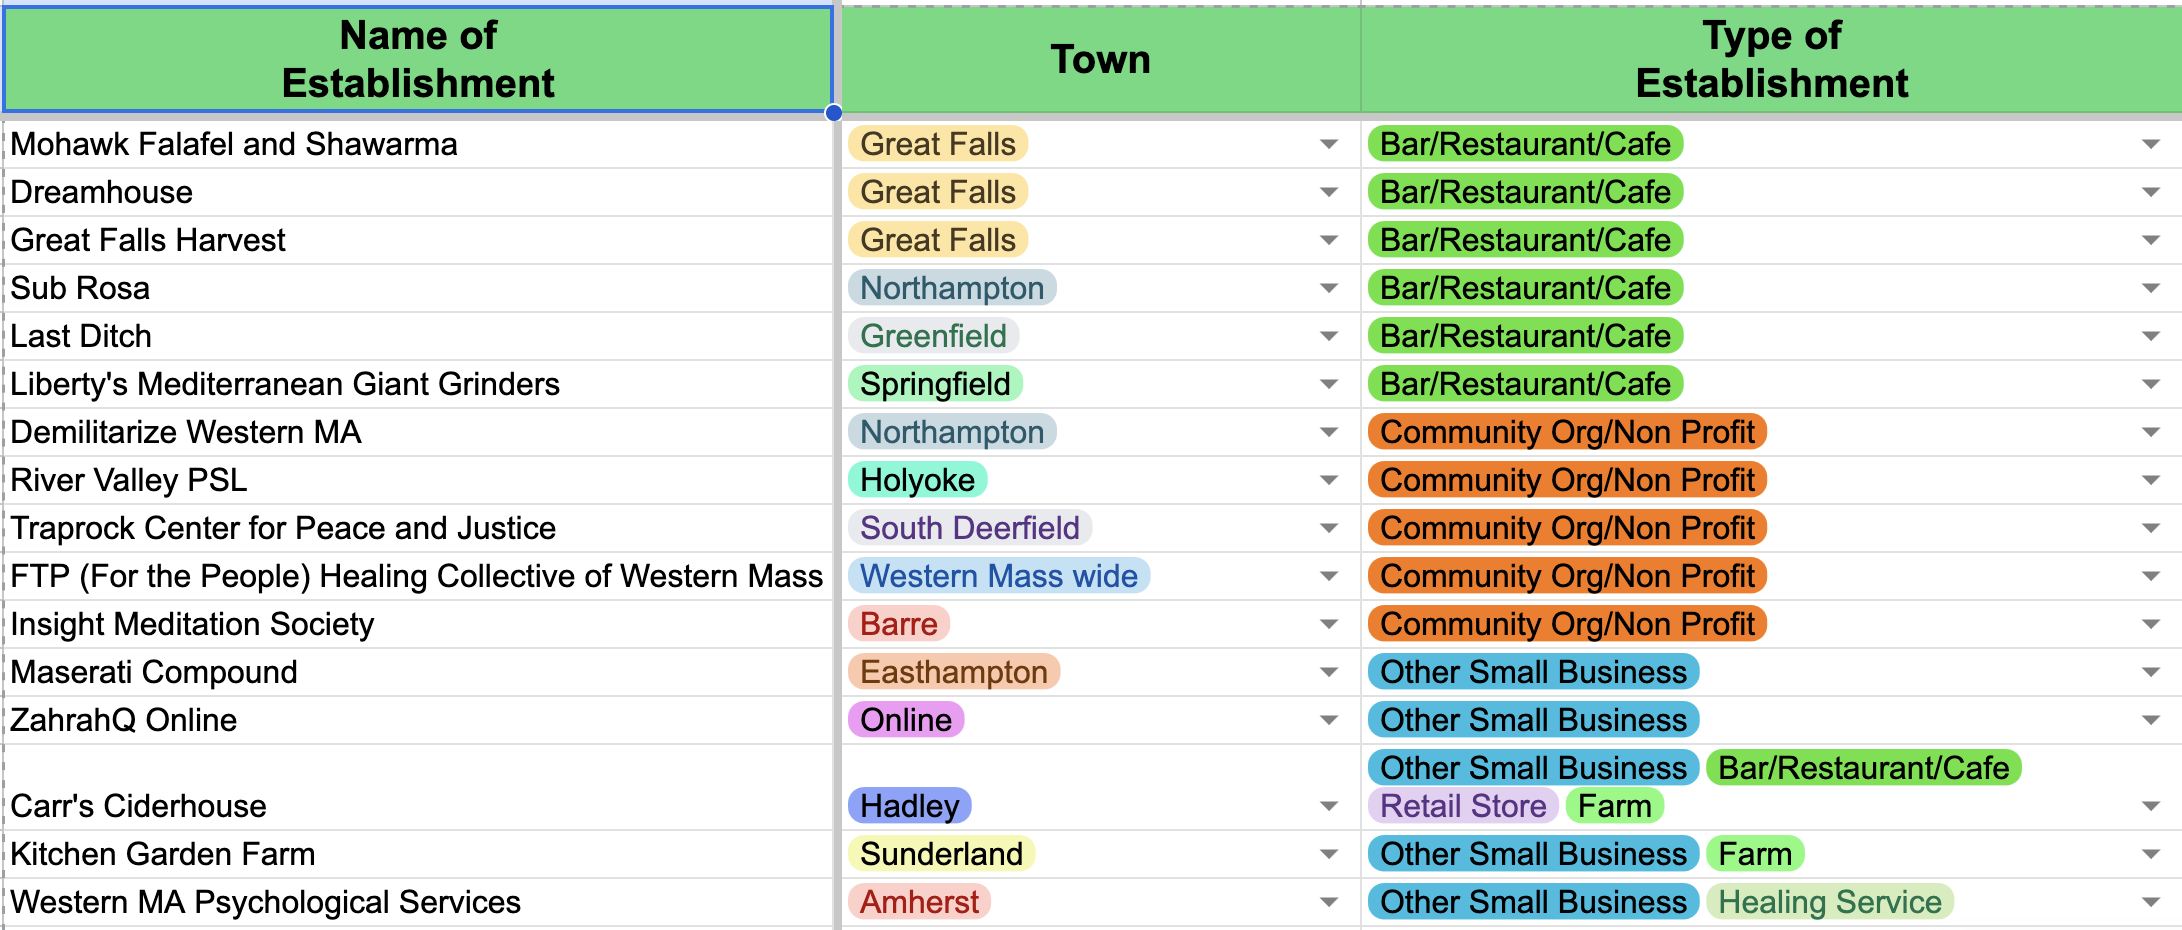Expand Type dropdown for ZahrahQ Online
2182x930 pixels.
click(2151, 720)
